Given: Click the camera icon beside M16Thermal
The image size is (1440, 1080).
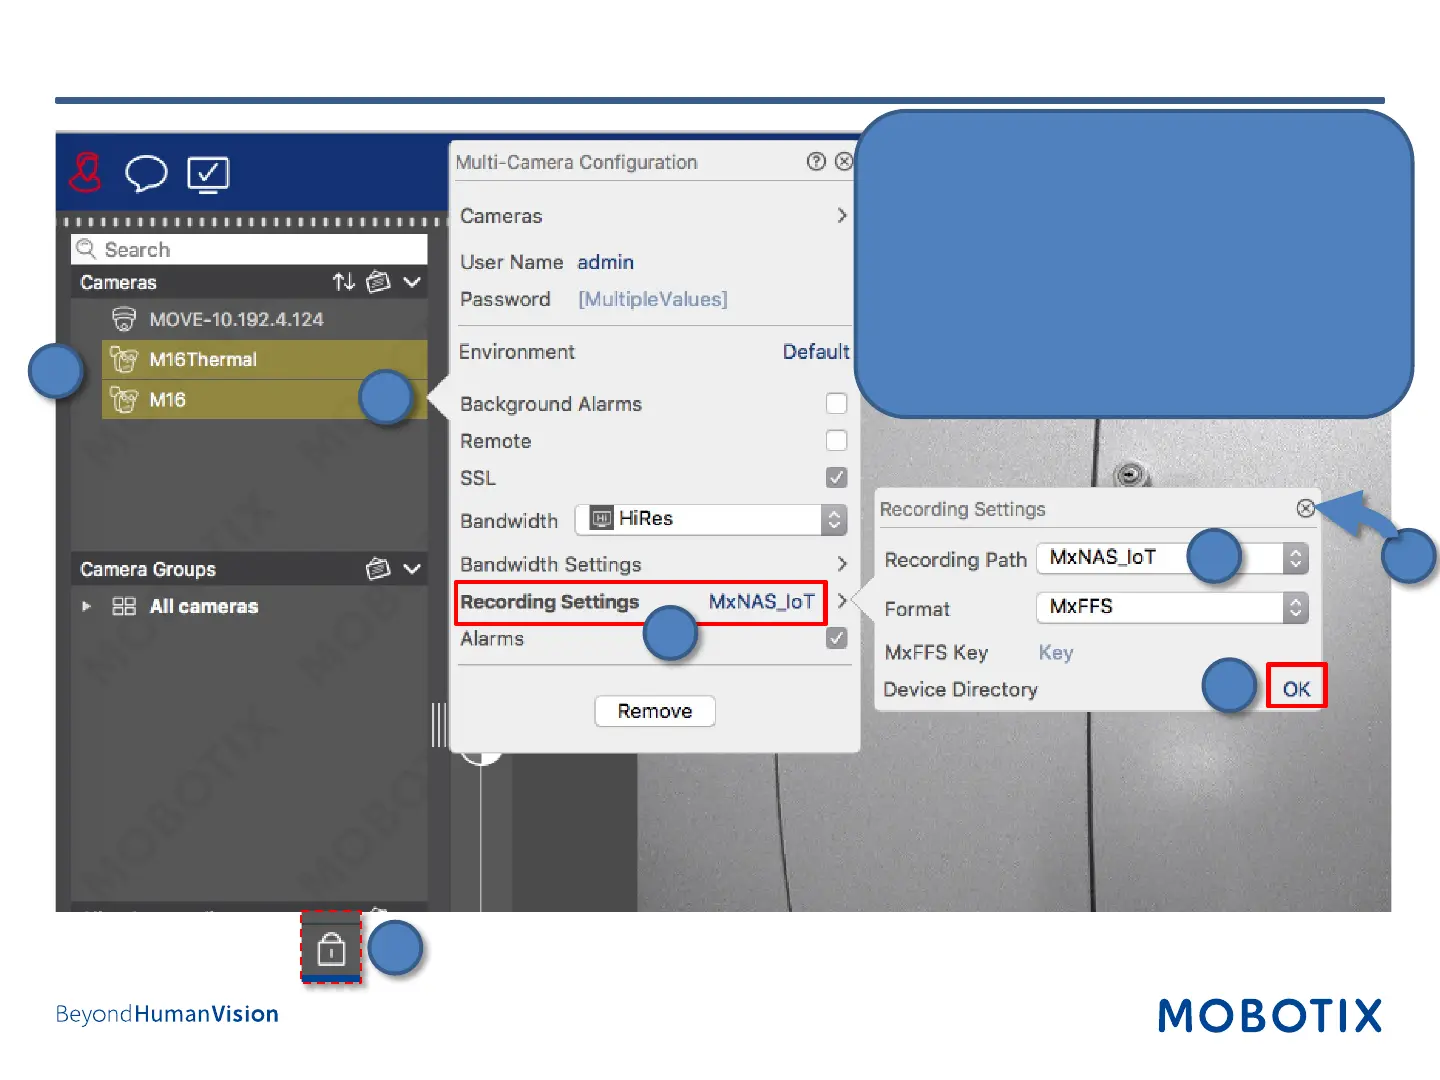Looking at the screenshot, I should point(124,359).
